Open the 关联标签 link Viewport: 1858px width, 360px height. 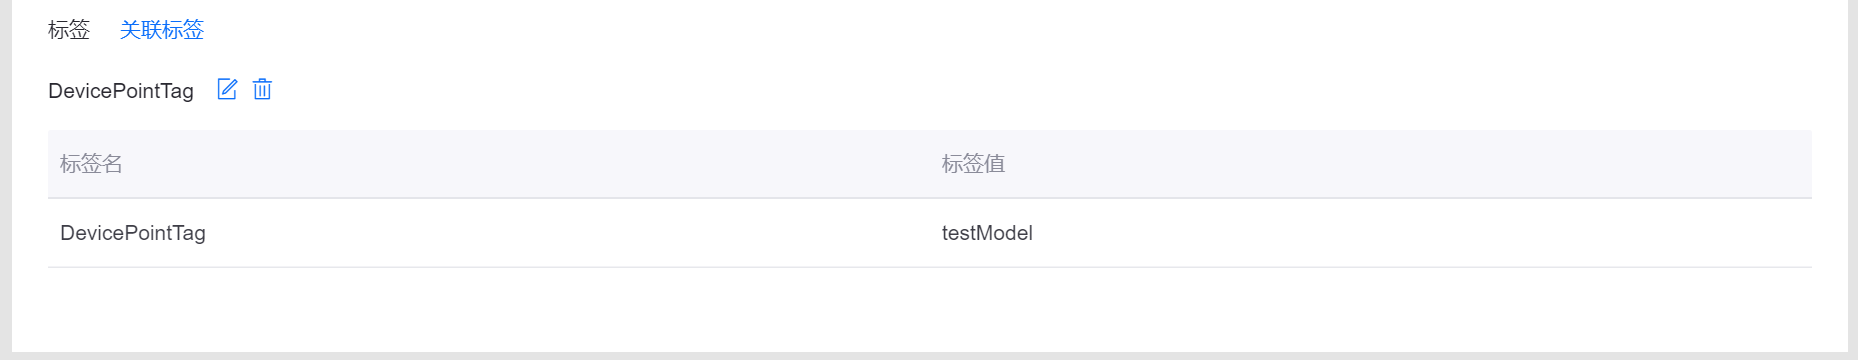point(162,30)
